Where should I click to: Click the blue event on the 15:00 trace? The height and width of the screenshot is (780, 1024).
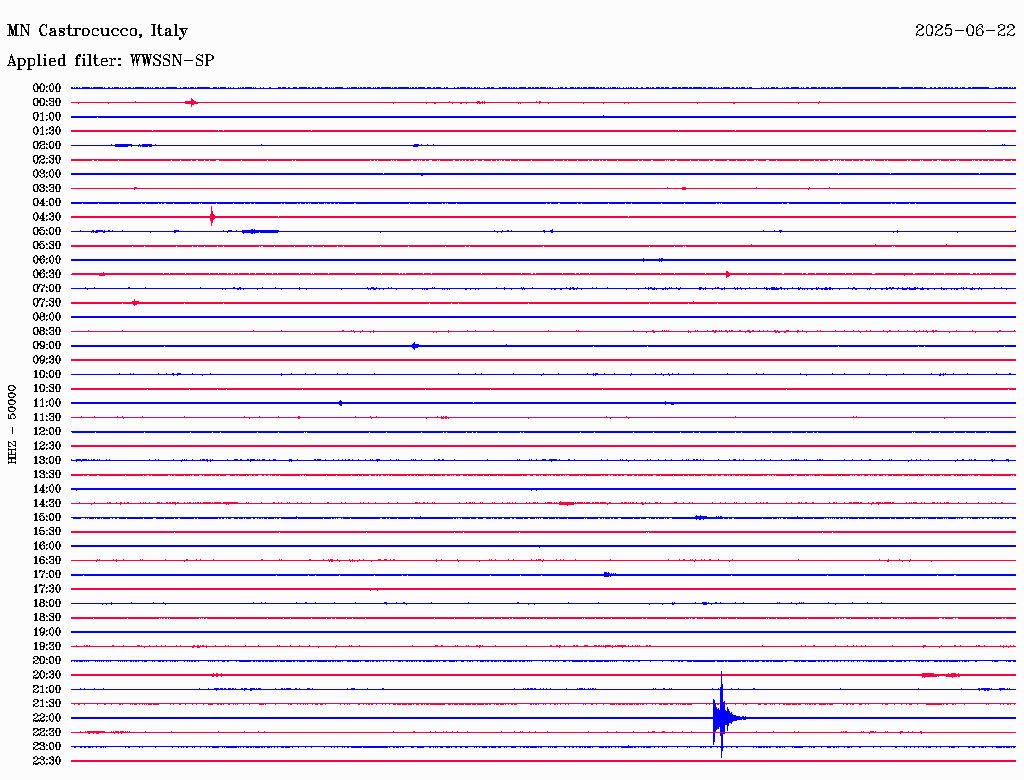tap(702, 517)
